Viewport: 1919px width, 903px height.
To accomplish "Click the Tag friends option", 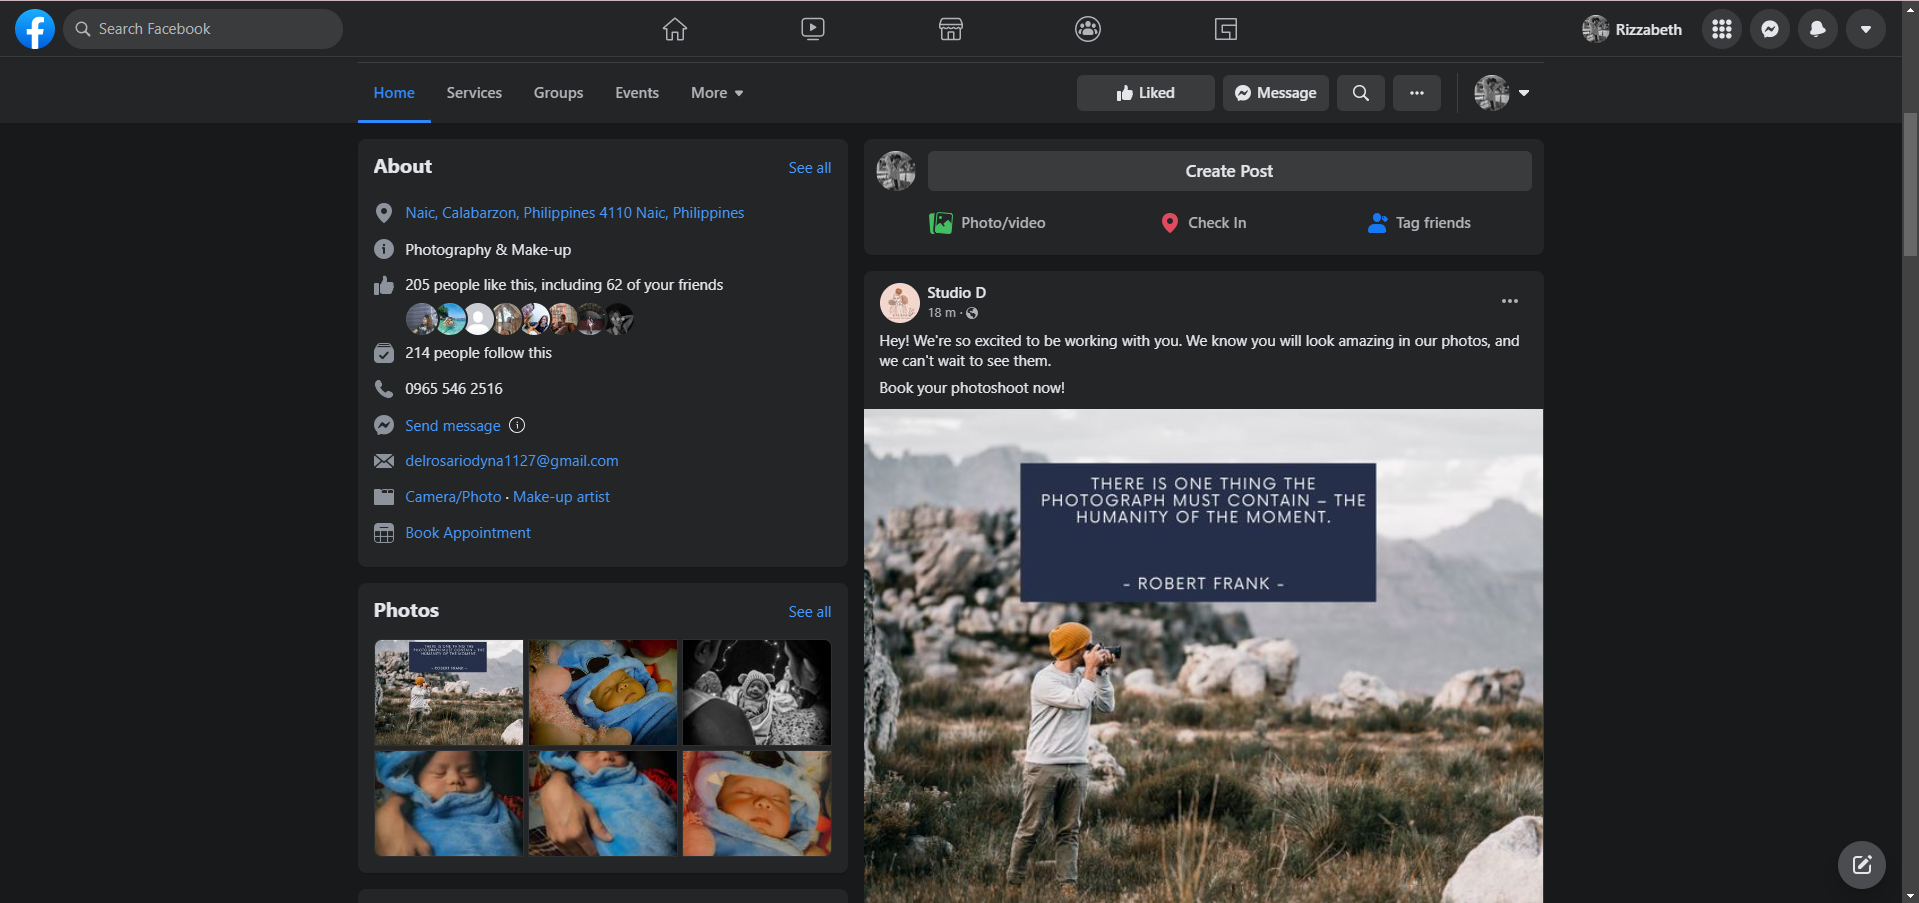I will pyautogui.click(x=1420, y=223).
